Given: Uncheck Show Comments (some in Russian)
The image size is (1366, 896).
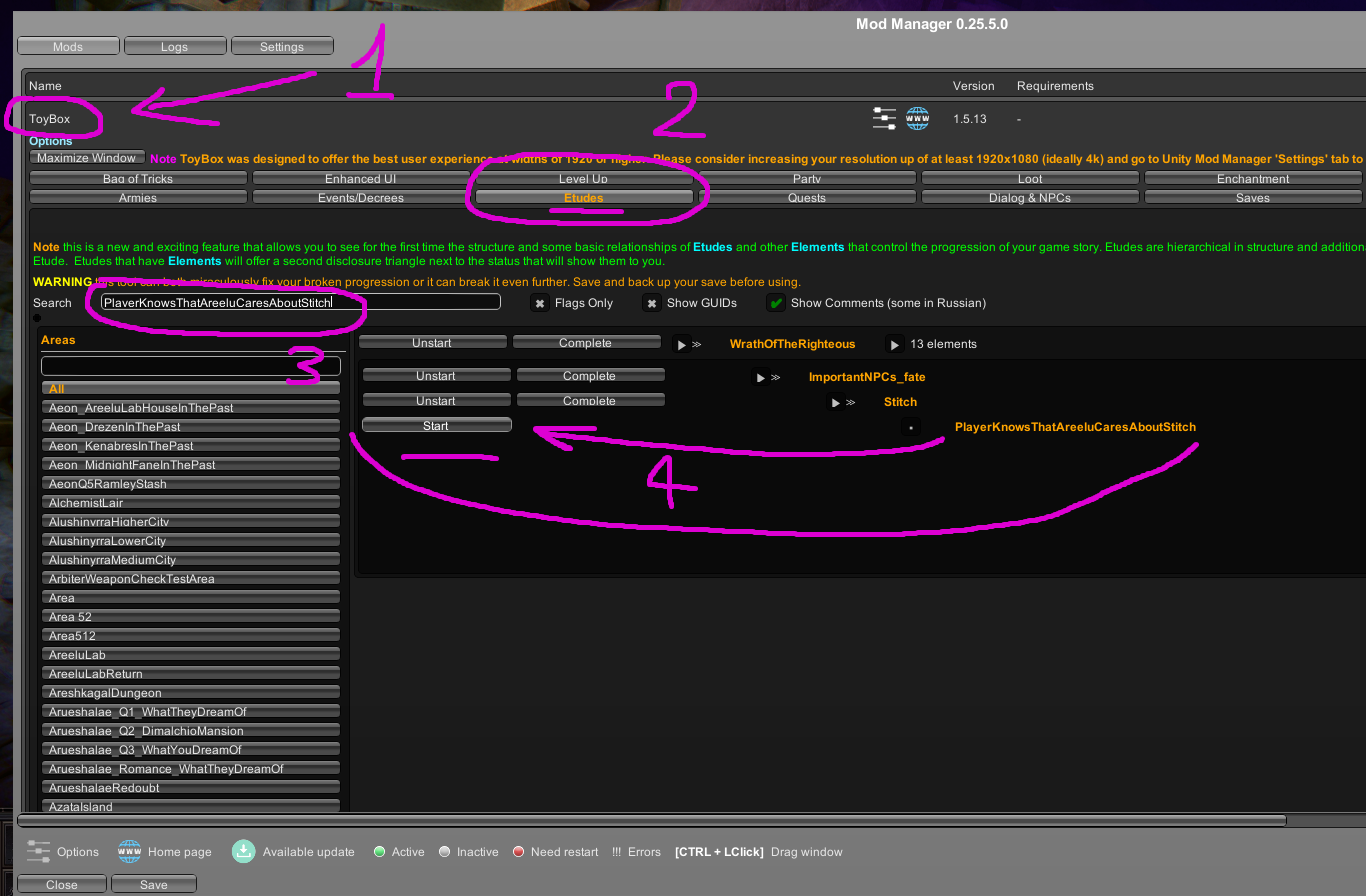Looking at the screenshot, I should (775, 303).
